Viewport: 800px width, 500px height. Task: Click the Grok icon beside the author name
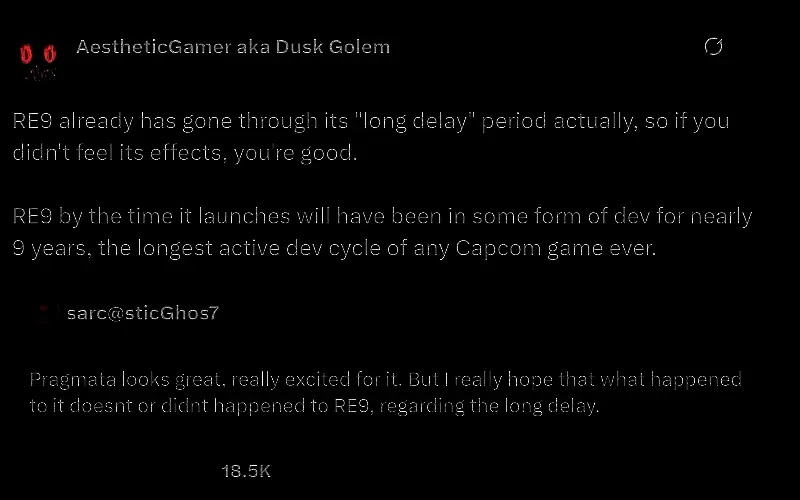pyautogui.click(x=713, y=47)
